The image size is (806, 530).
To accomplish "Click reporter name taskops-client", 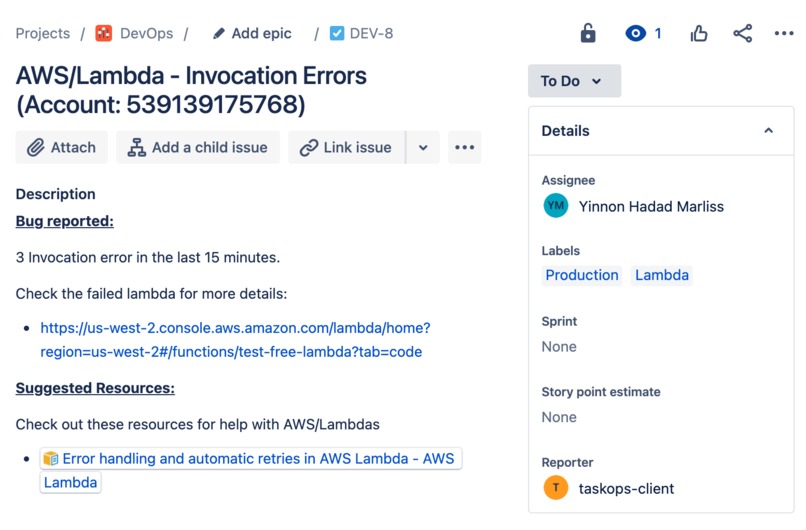I will pyautogui.click(x=626, y=488).
